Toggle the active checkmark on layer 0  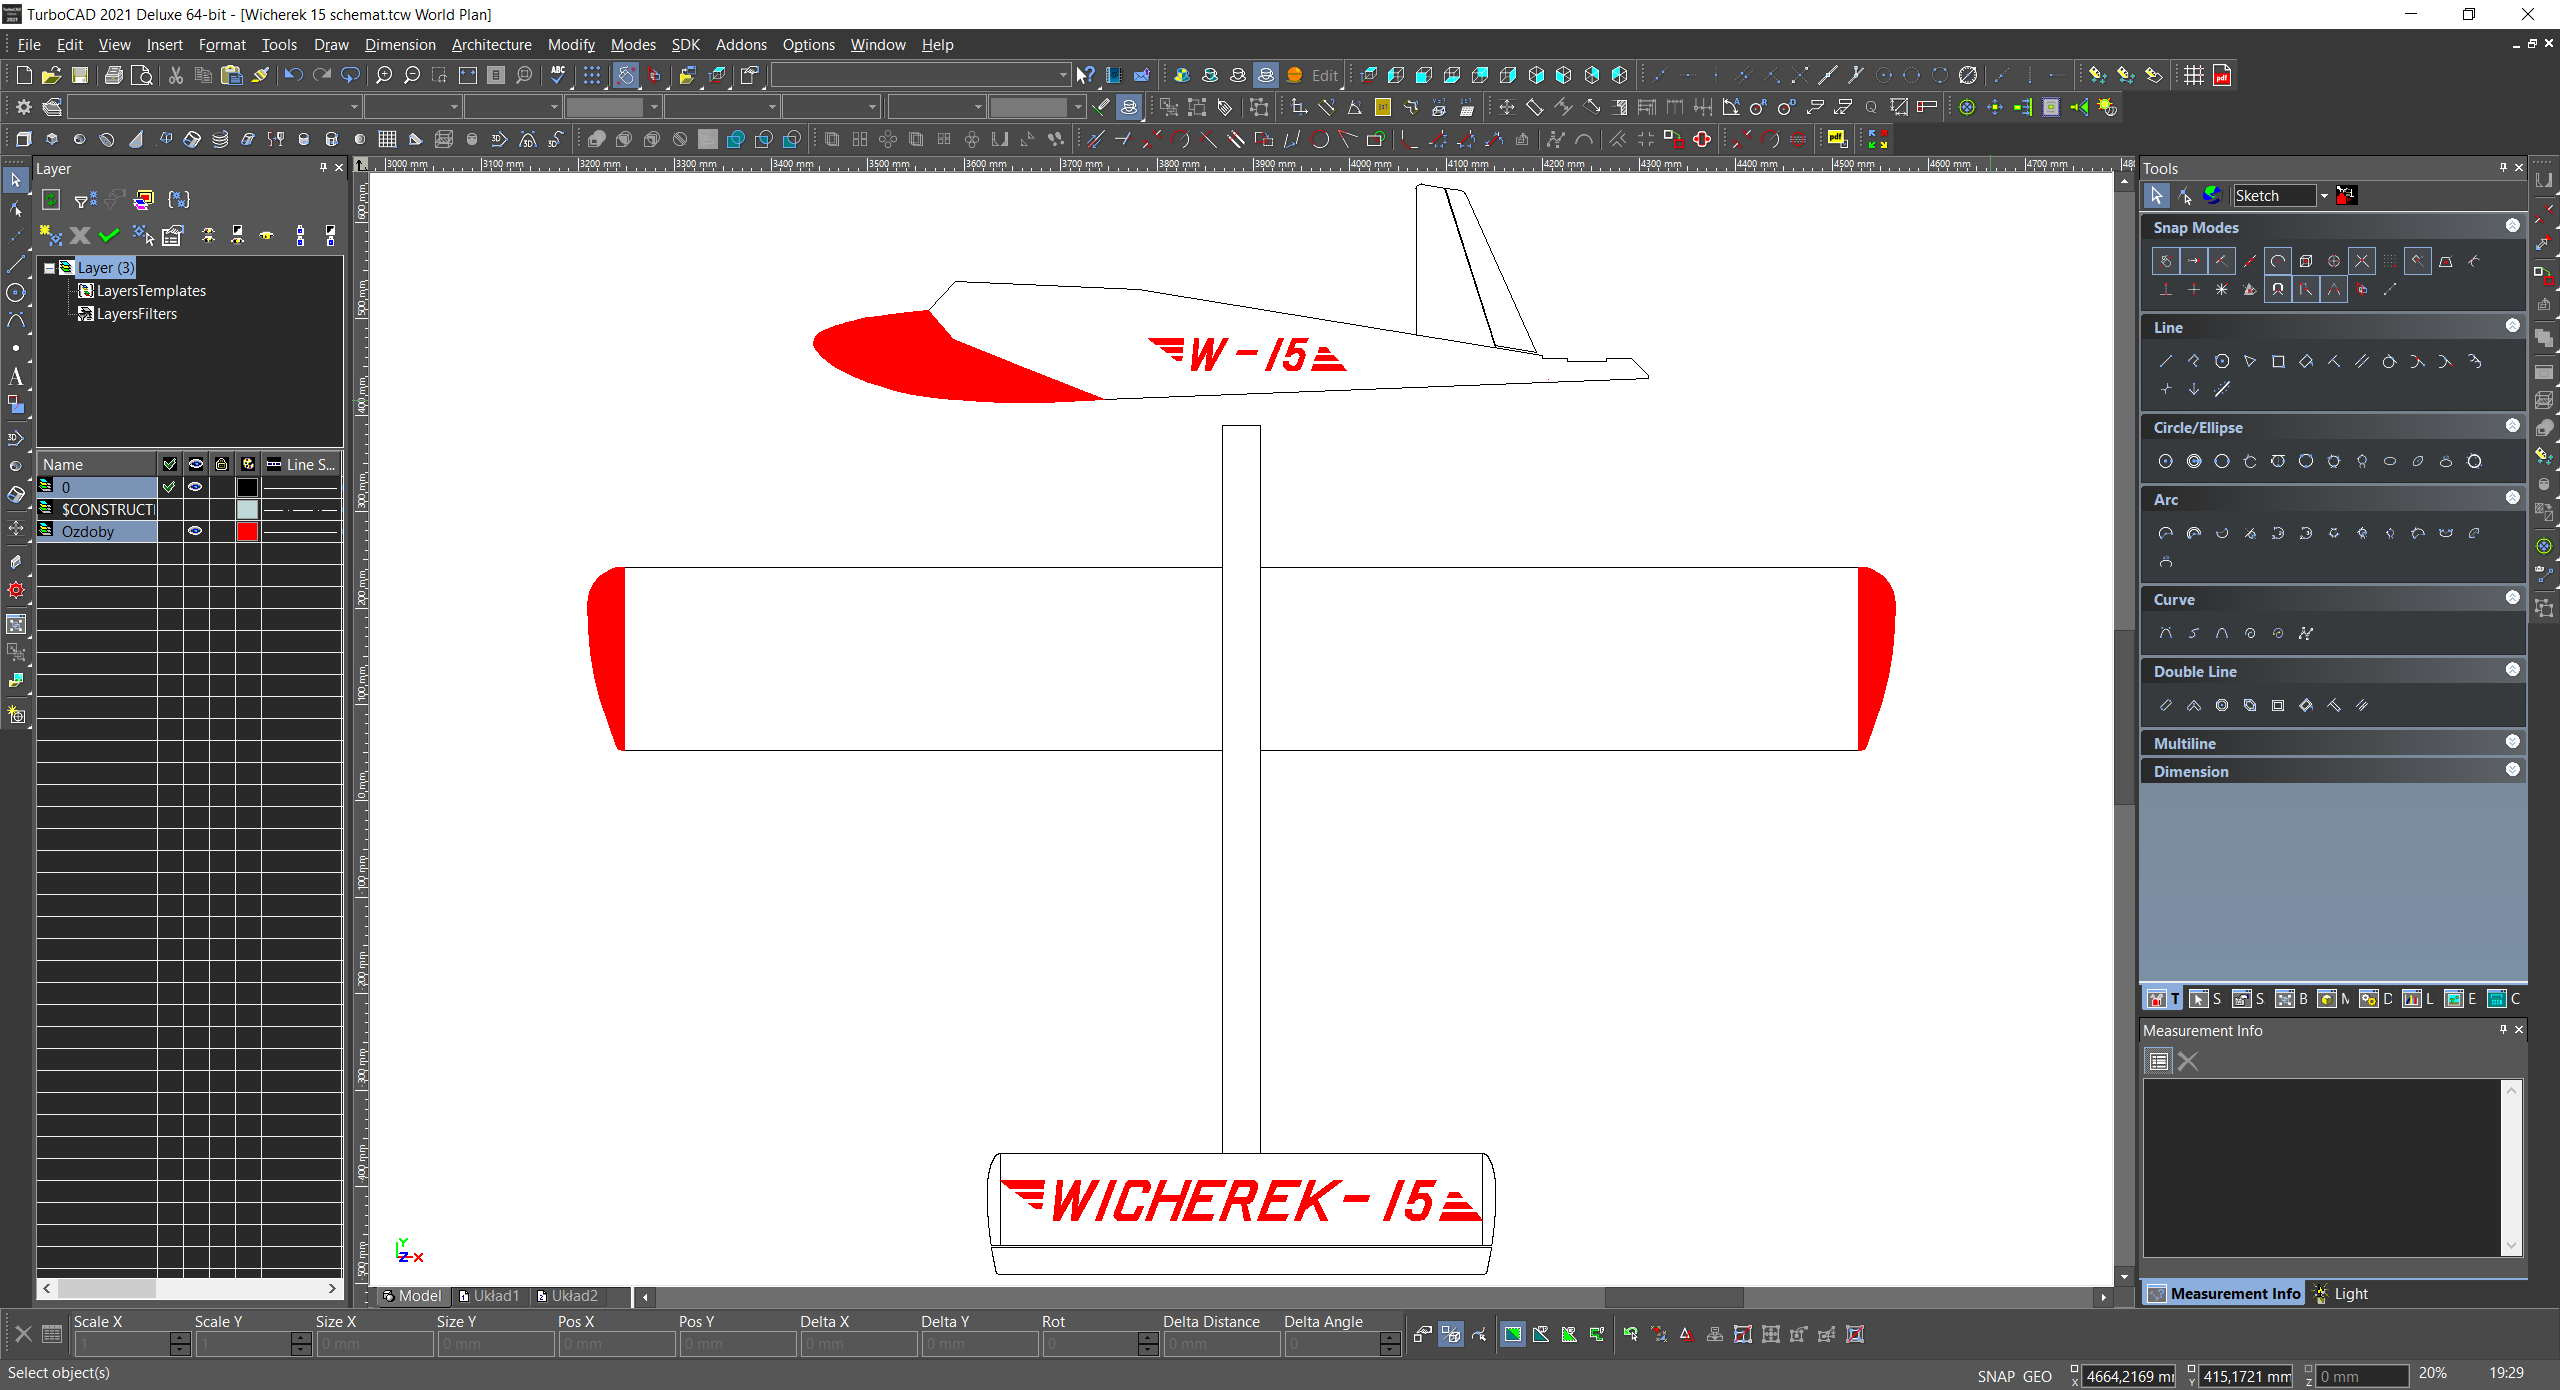point(170,487)
